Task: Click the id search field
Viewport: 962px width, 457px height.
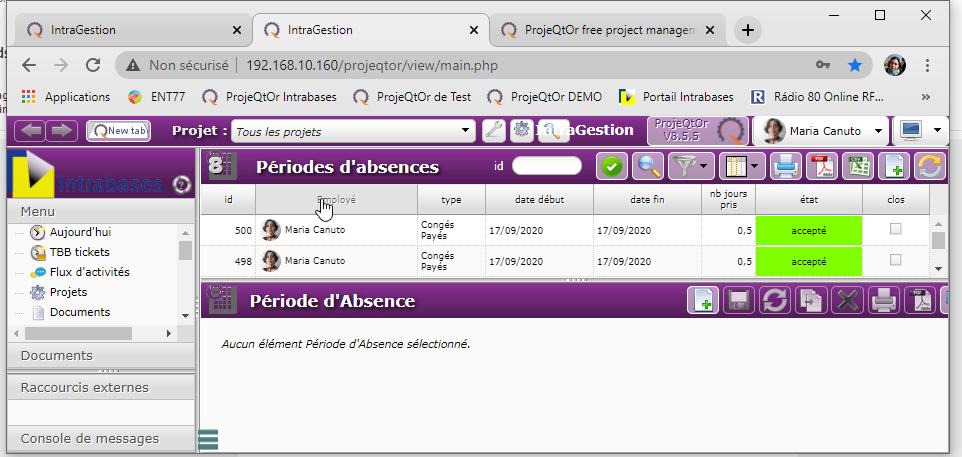Action: [x=547, y=166]
